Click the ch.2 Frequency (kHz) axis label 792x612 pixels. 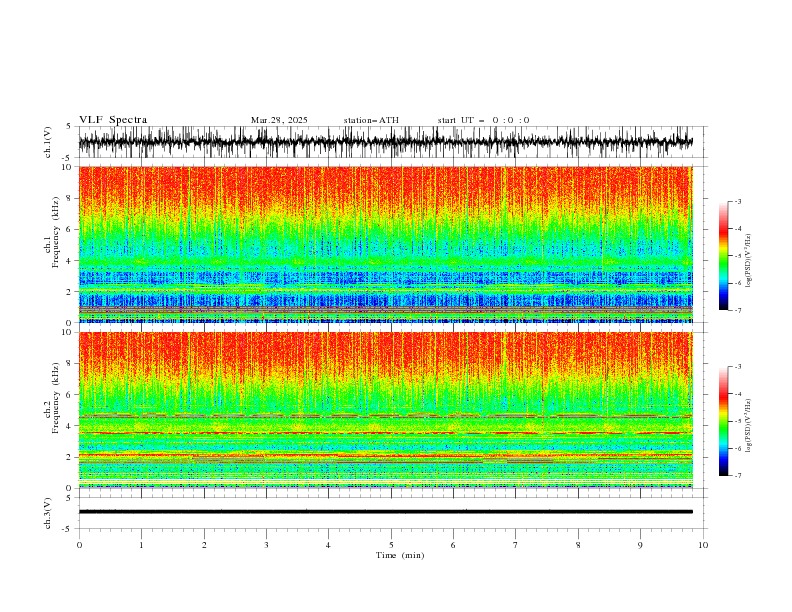pos(52,398)
